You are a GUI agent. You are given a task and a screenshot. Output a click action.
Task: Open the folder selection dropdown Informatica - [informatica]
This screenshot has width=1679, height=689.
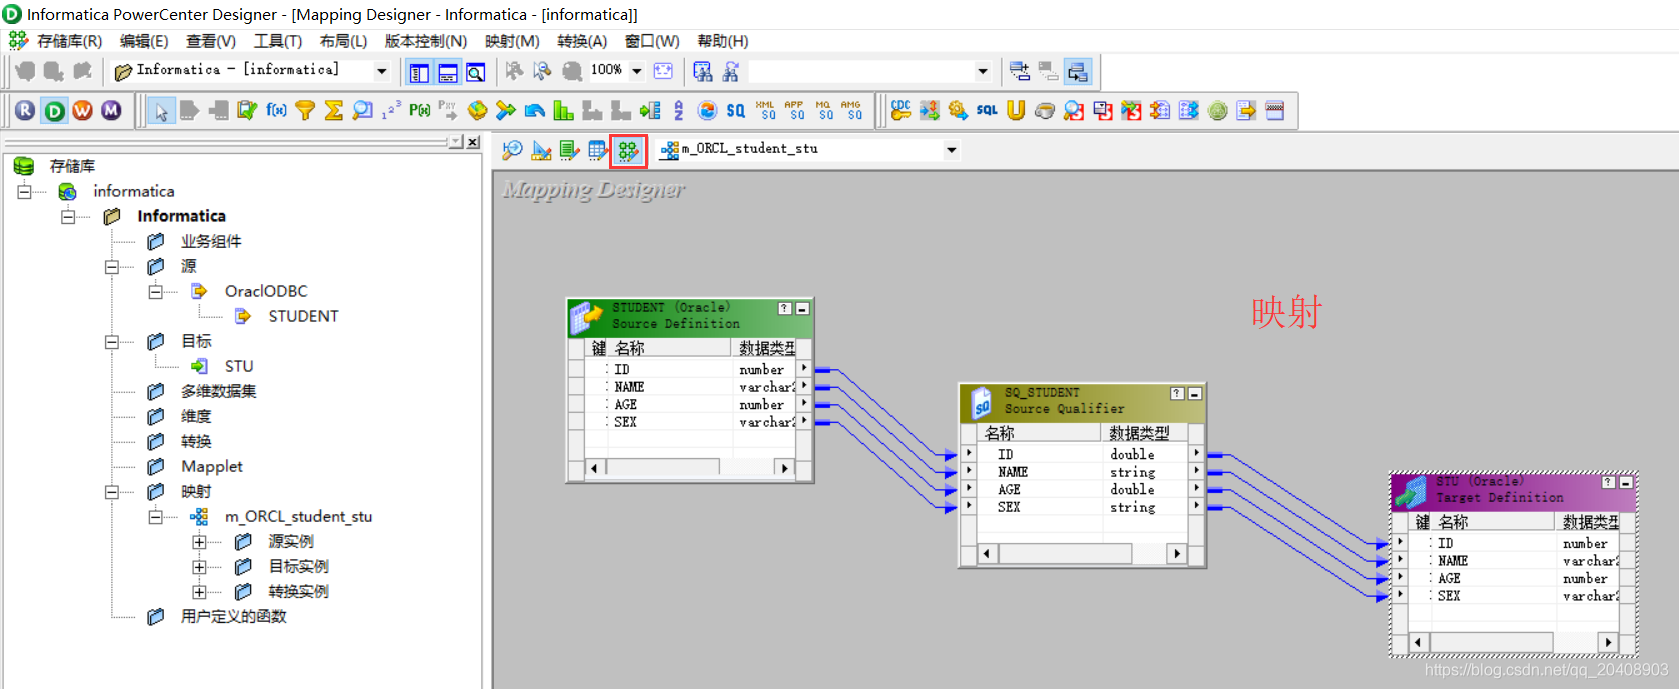tap(381, 71)
